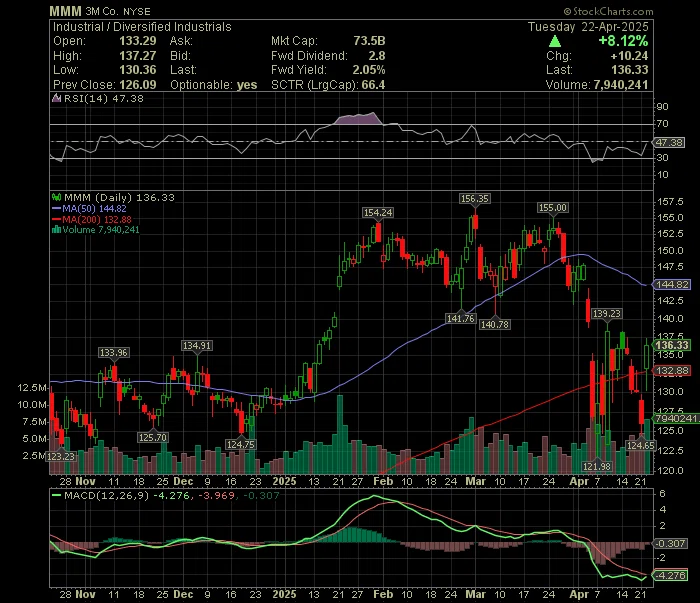Click the RSI(14) indicator icon

pos(56,98)
